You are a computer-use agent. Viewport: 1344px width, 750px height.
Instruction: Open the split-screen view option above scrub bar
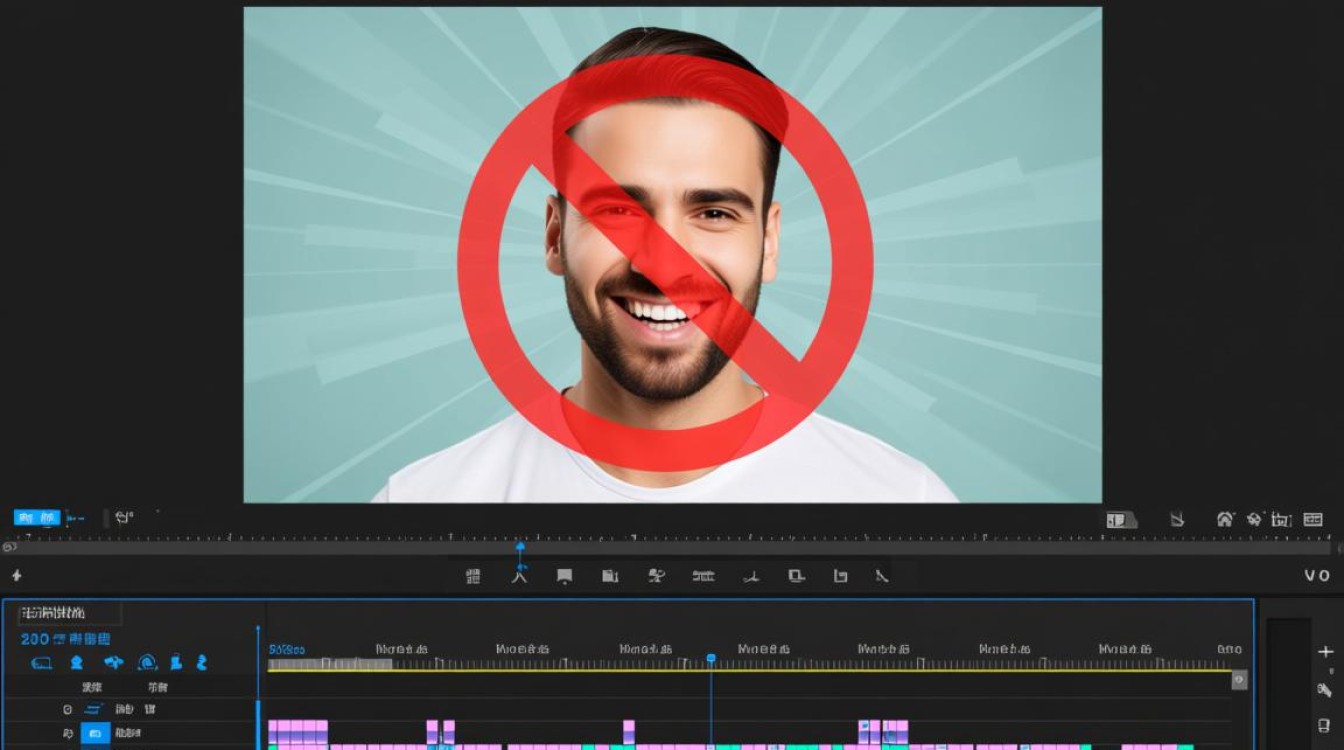[x=1121, y=519]
